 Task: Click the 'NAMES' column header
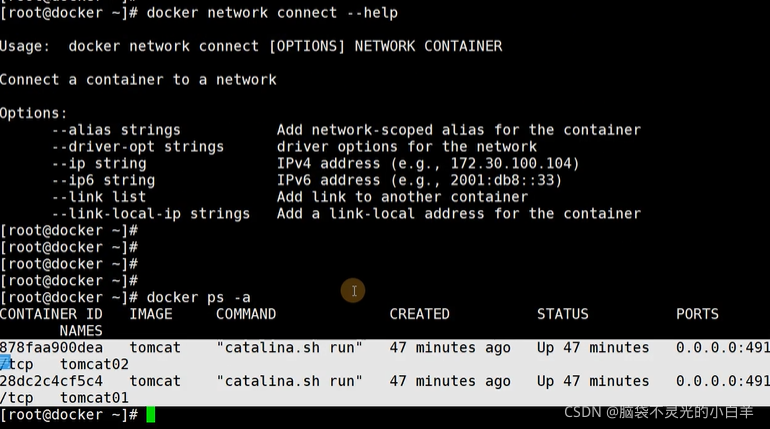tap(81, 331)
